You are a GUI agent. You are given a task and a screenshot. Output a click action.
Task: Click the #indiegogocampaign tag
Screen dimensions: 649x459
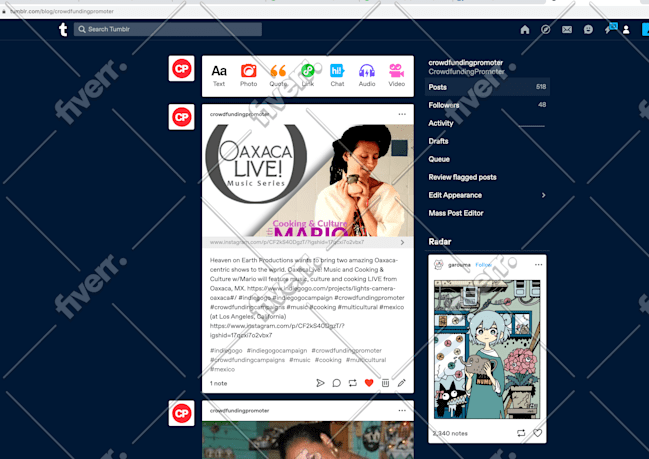click(277, 351)
